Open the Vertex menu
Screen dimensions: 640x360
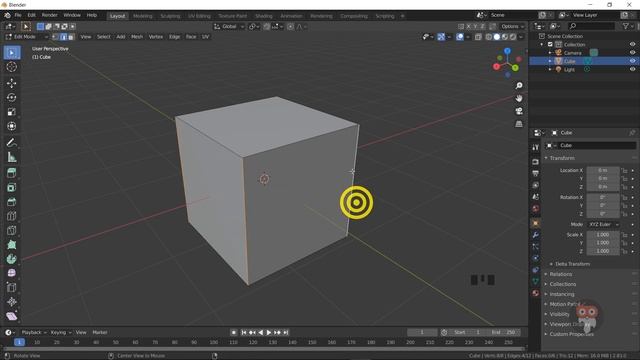[156, 37]
